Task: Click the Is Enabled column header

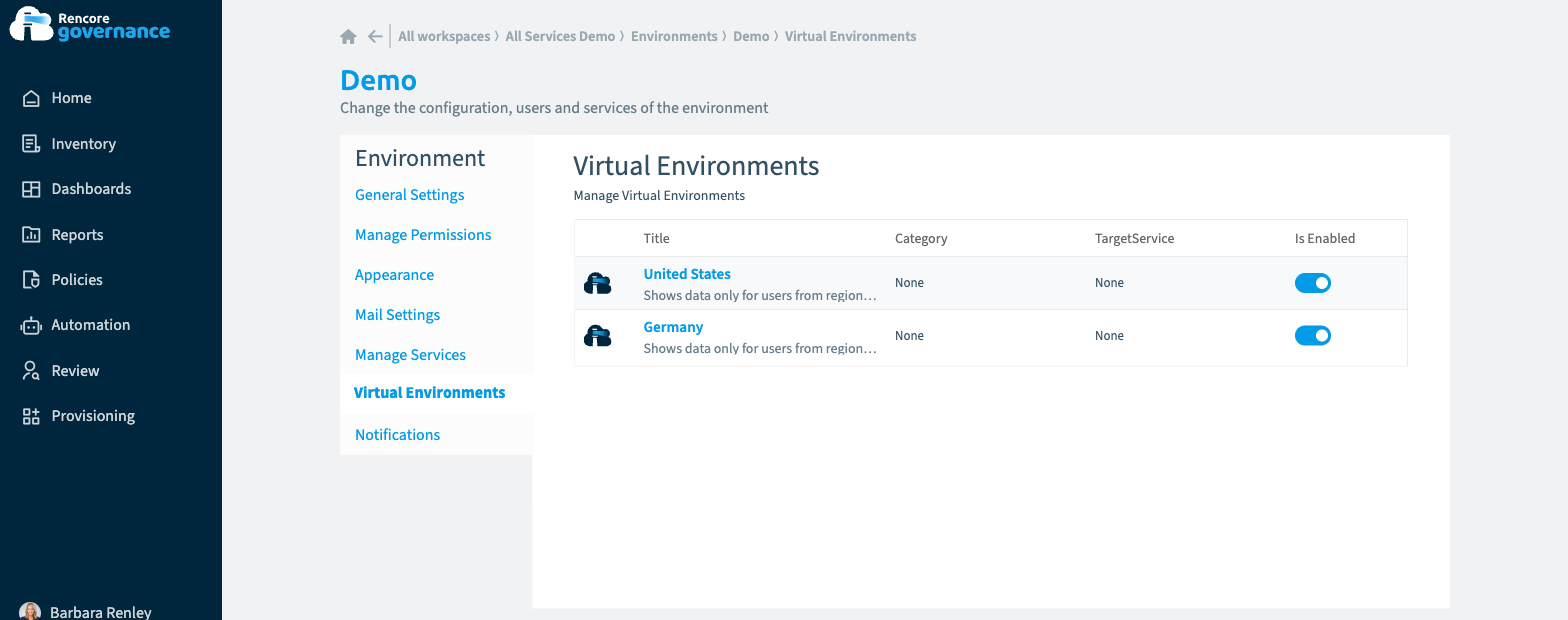Action: click(1325, 239)
